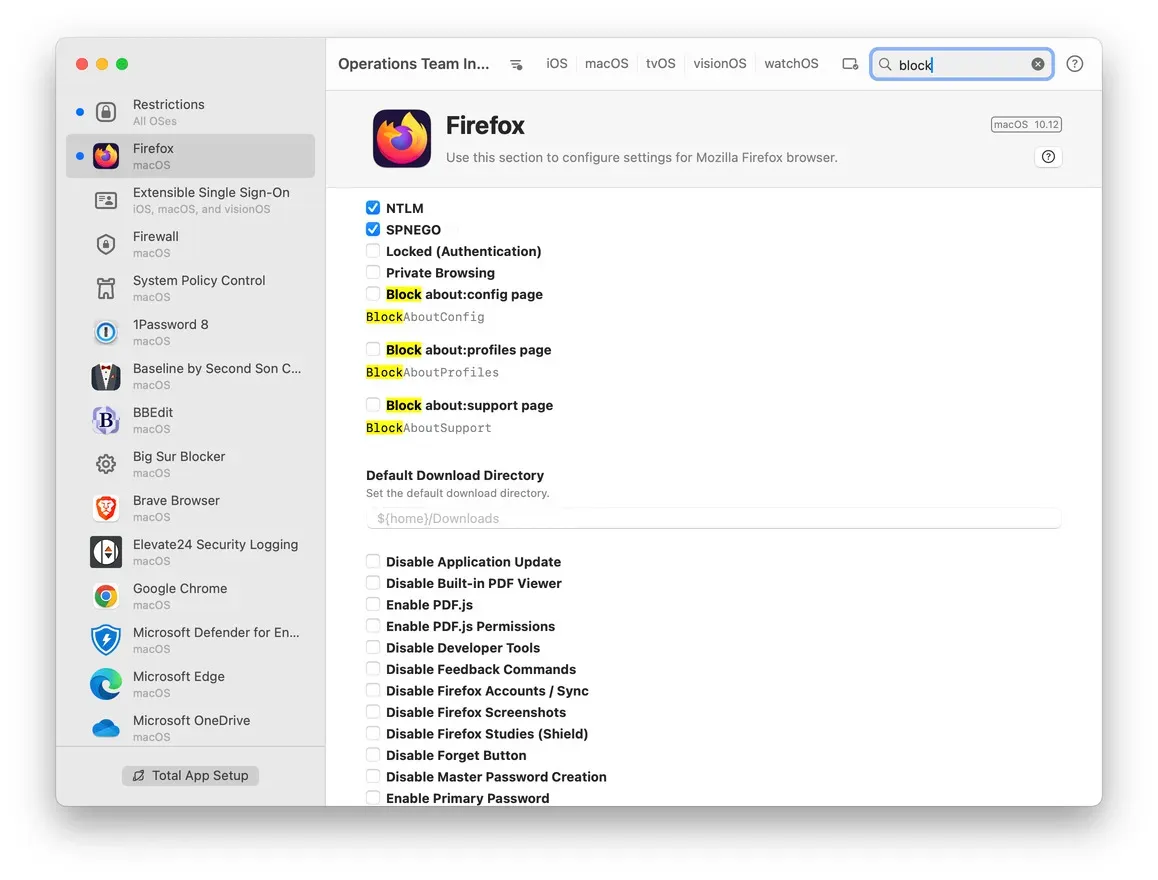Open the Firewall payload settings

pos(155,244)
